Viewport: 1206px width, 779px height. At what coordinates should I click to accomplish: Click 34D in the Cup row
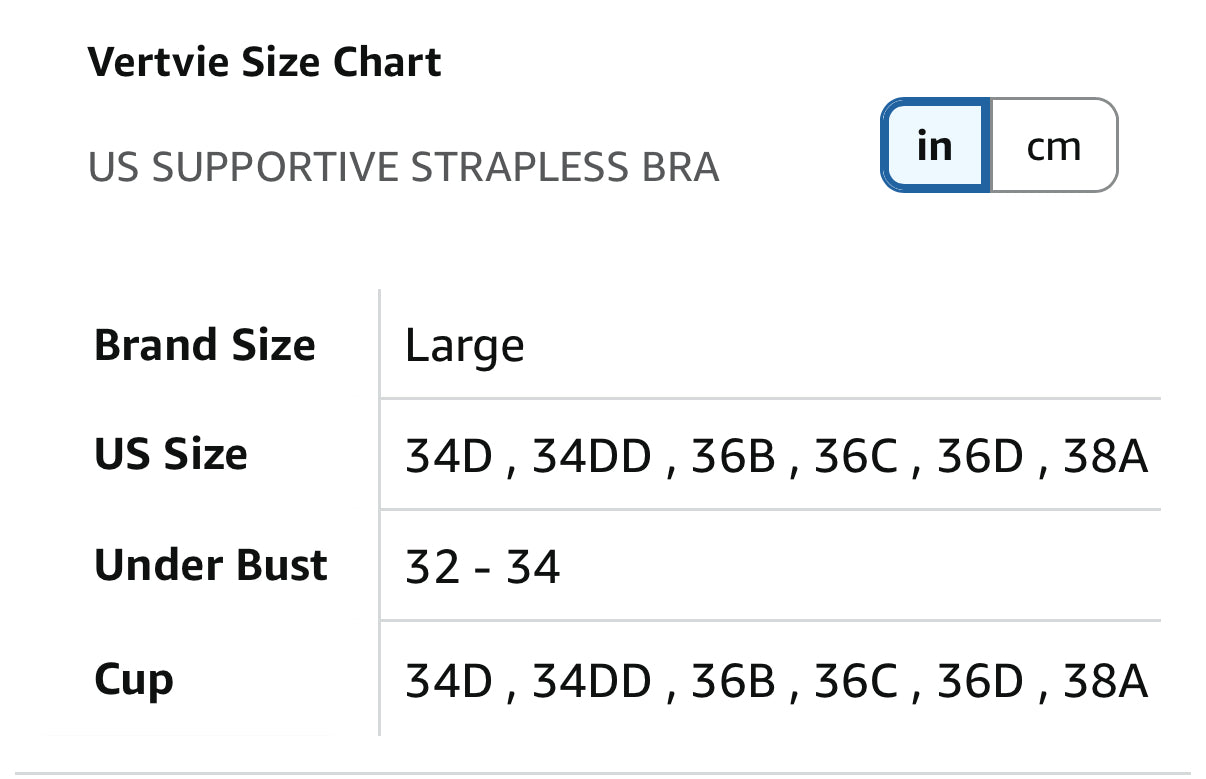449,682
